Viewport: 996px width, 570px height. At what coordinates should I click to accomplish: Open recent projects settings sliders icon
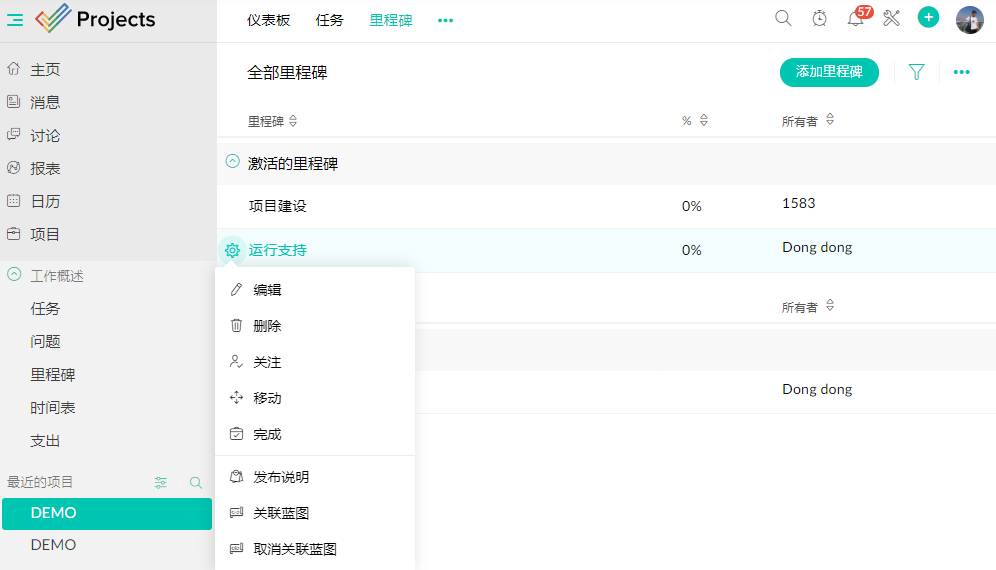coord(161,482)
